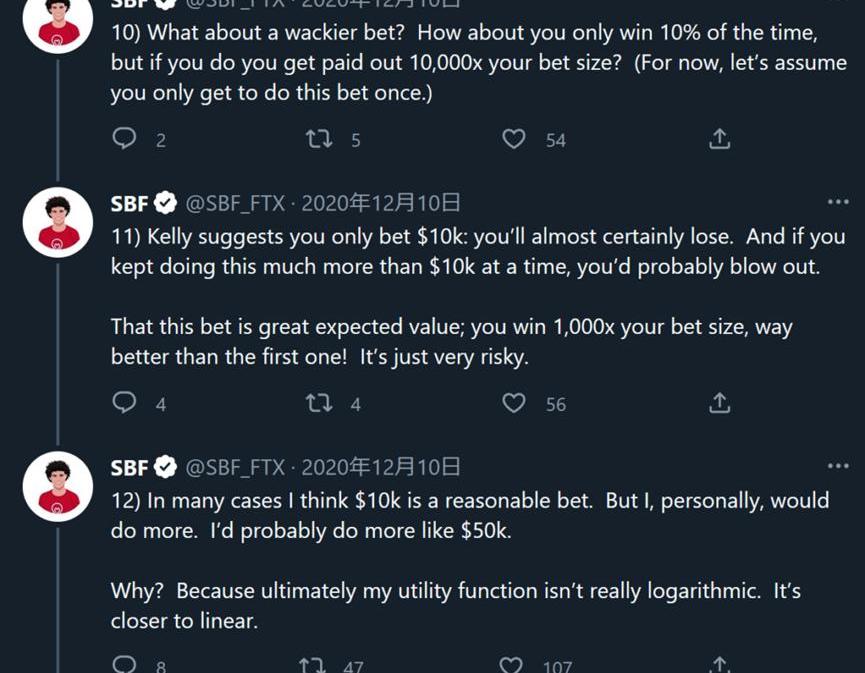Share tweet 11 about Kelly bet
This screenshot has width=865, height=673.
tap(719, 403)
